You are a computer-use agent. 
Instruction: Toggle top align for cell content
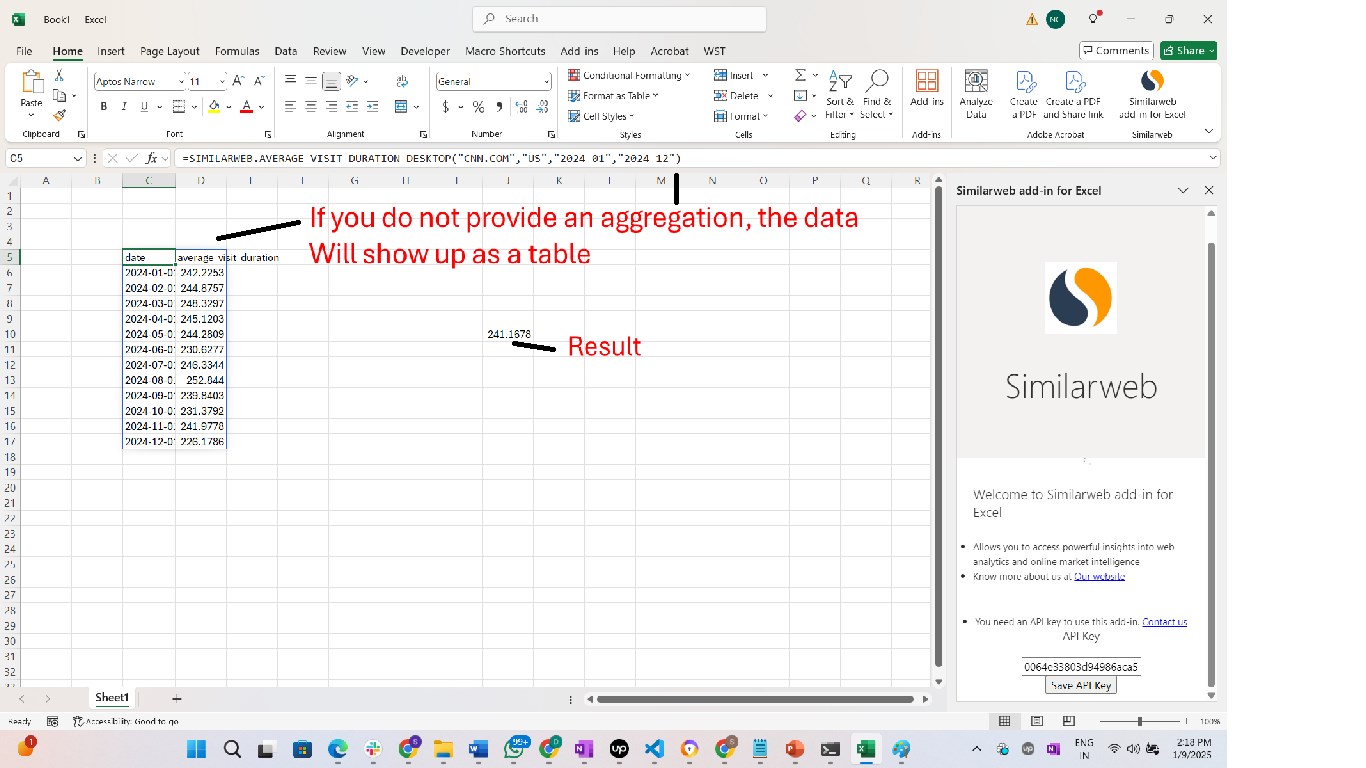click(x=290, y=81)
